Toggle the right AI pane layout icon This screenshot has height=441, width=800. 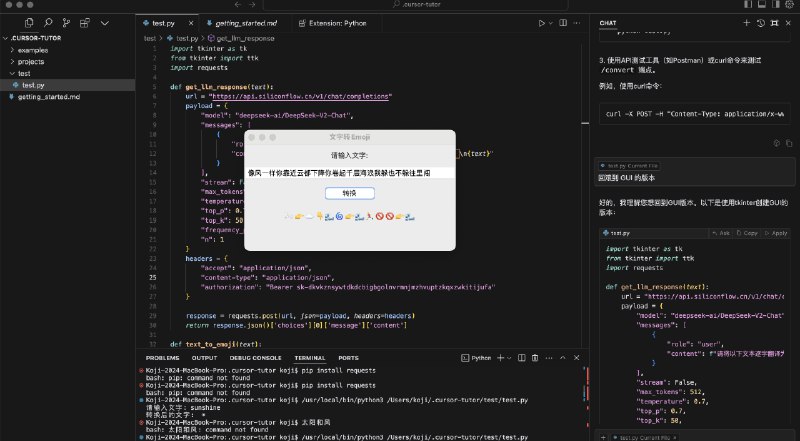(x=776, y=4)
